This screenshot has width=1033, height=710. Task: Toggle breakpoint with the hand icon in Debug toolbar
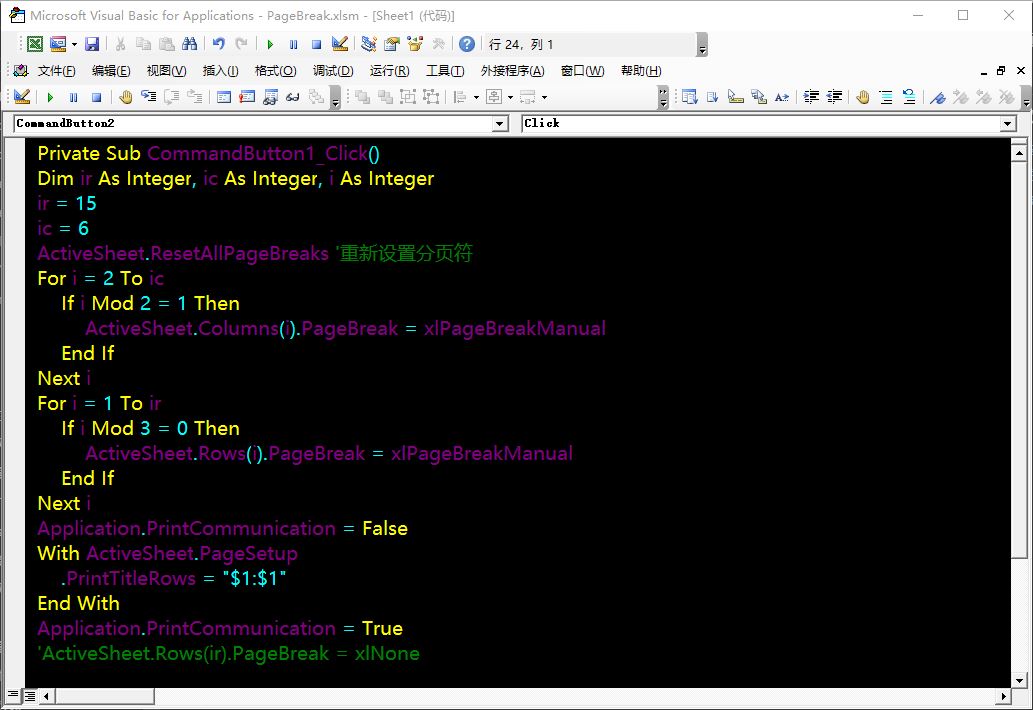coord(126,97)
